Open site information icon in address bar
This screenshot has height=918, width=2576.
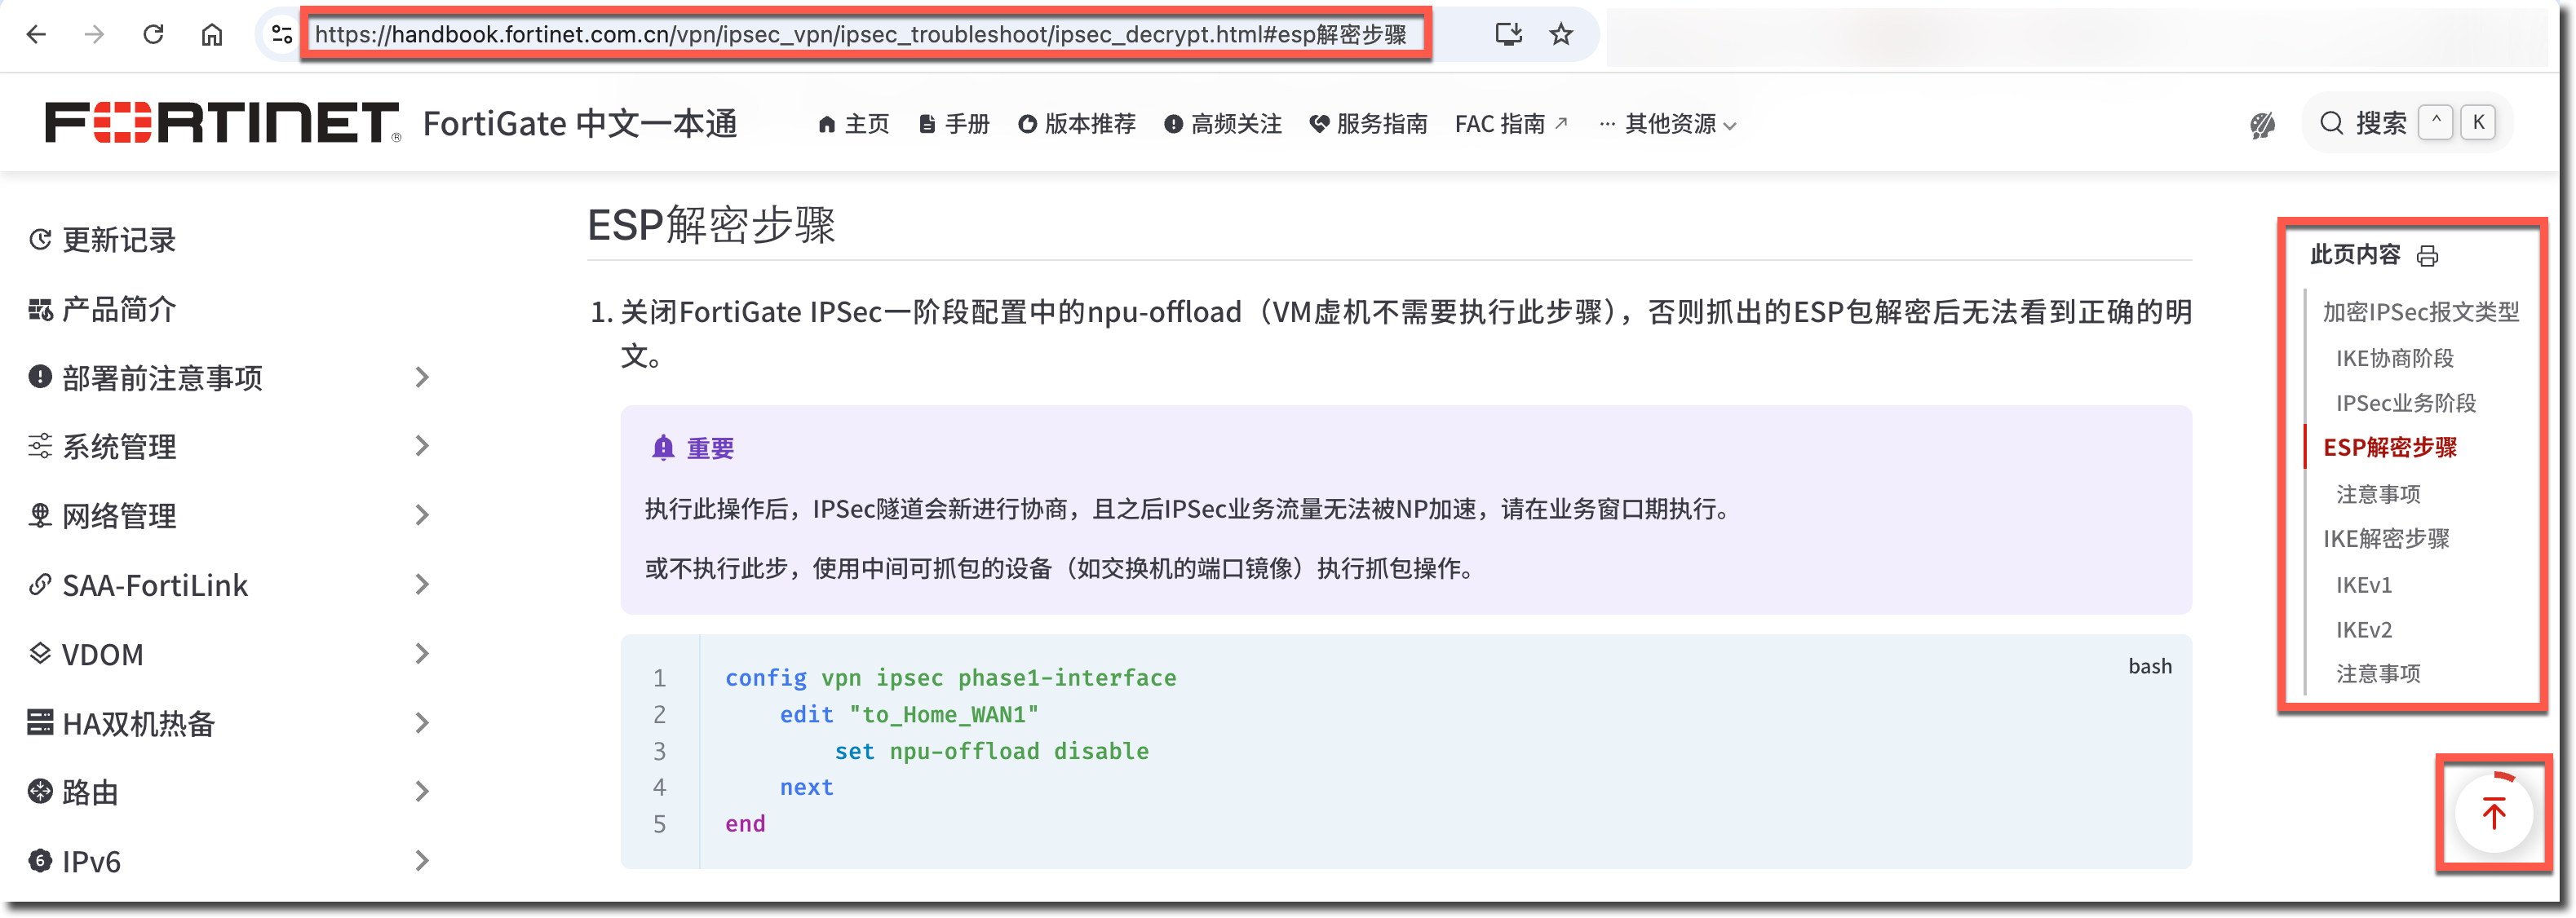(x=282, y=35)
